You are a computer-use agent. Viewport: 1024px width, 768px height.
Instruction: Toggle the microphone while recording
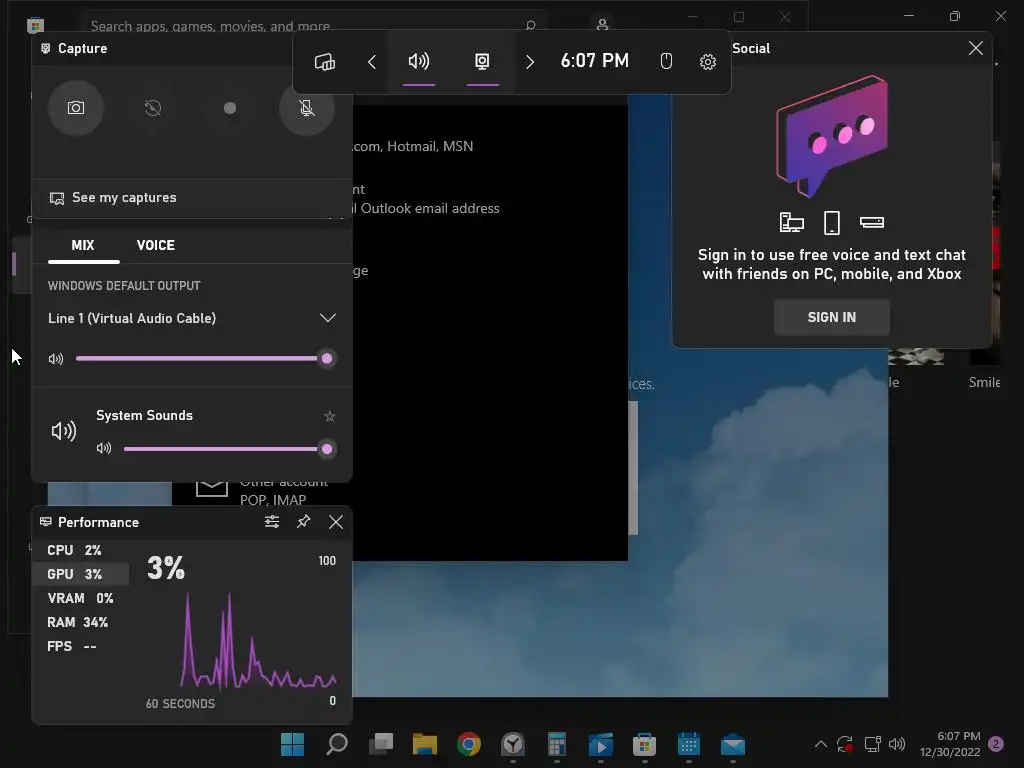point(306,108)
